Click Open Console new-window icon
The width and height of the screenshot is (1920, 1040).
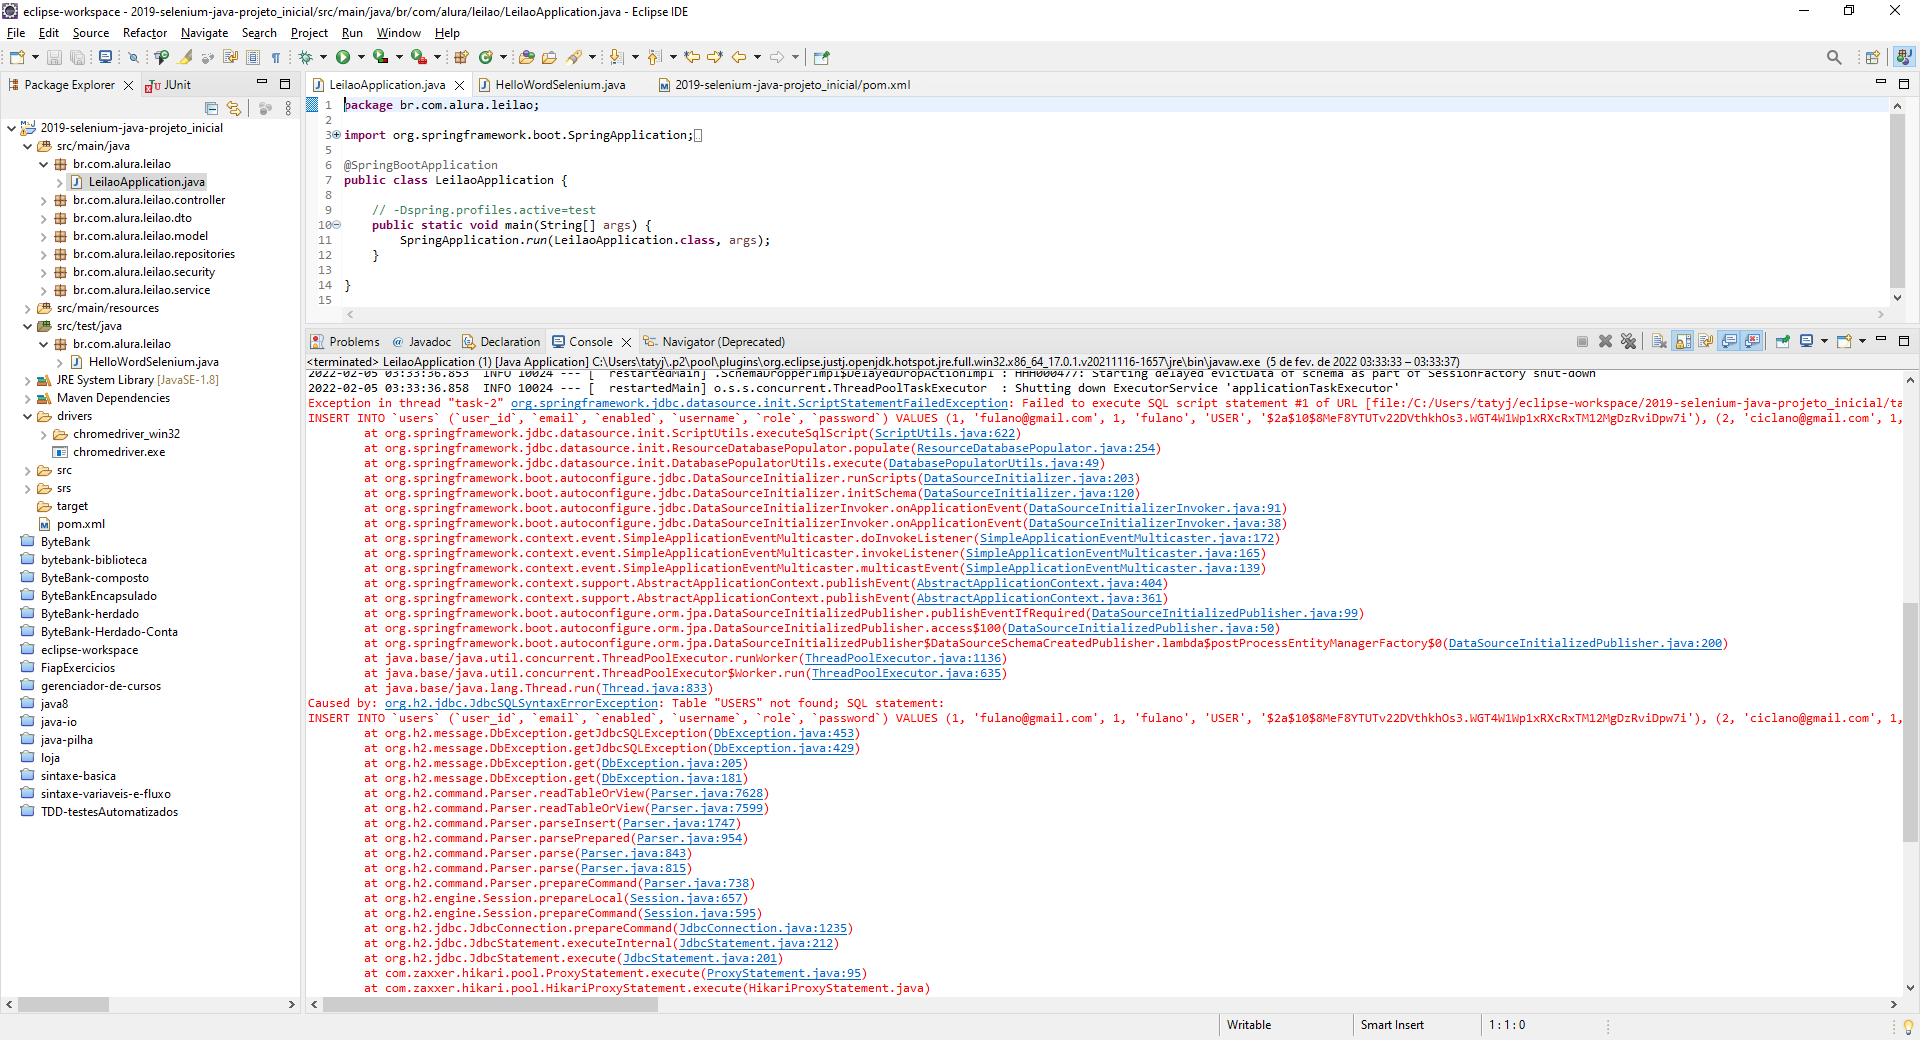pyautogui.click(x=1844, y=341)
